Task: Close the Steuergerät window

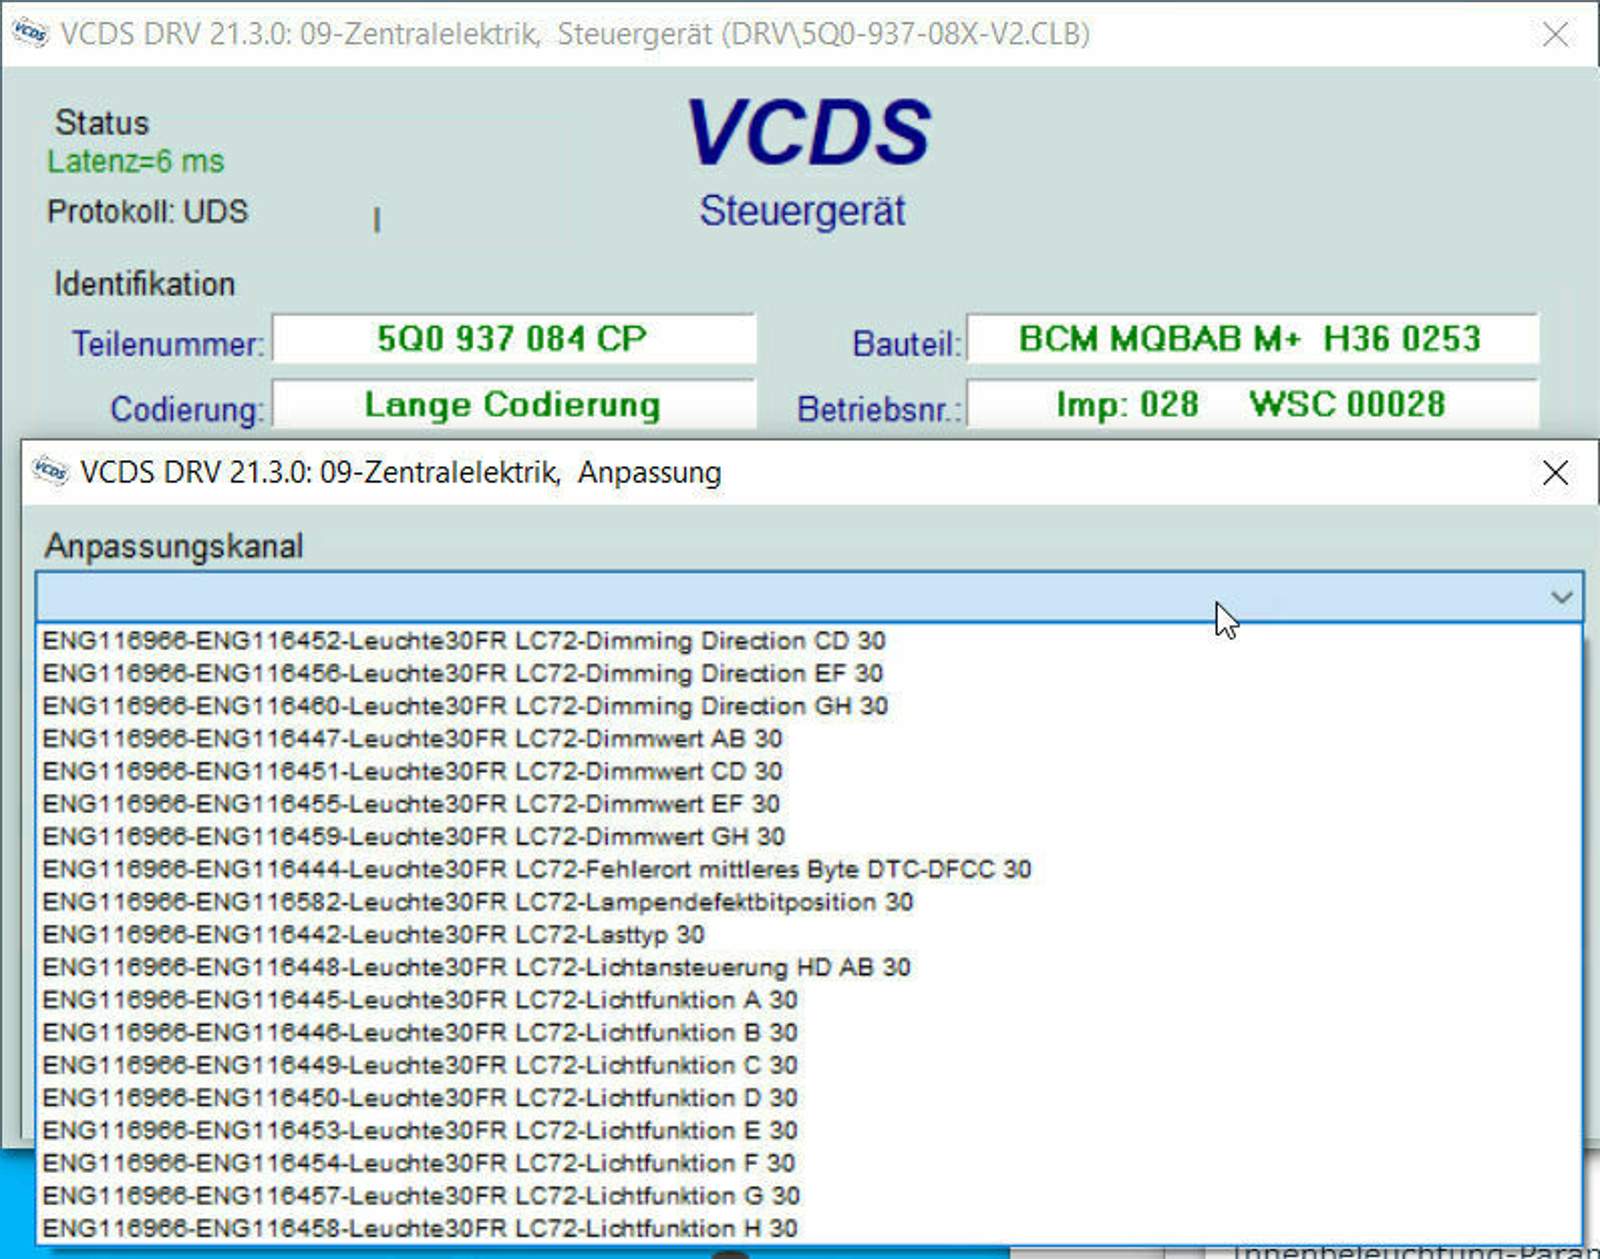Action: (x=1555, y=35)
